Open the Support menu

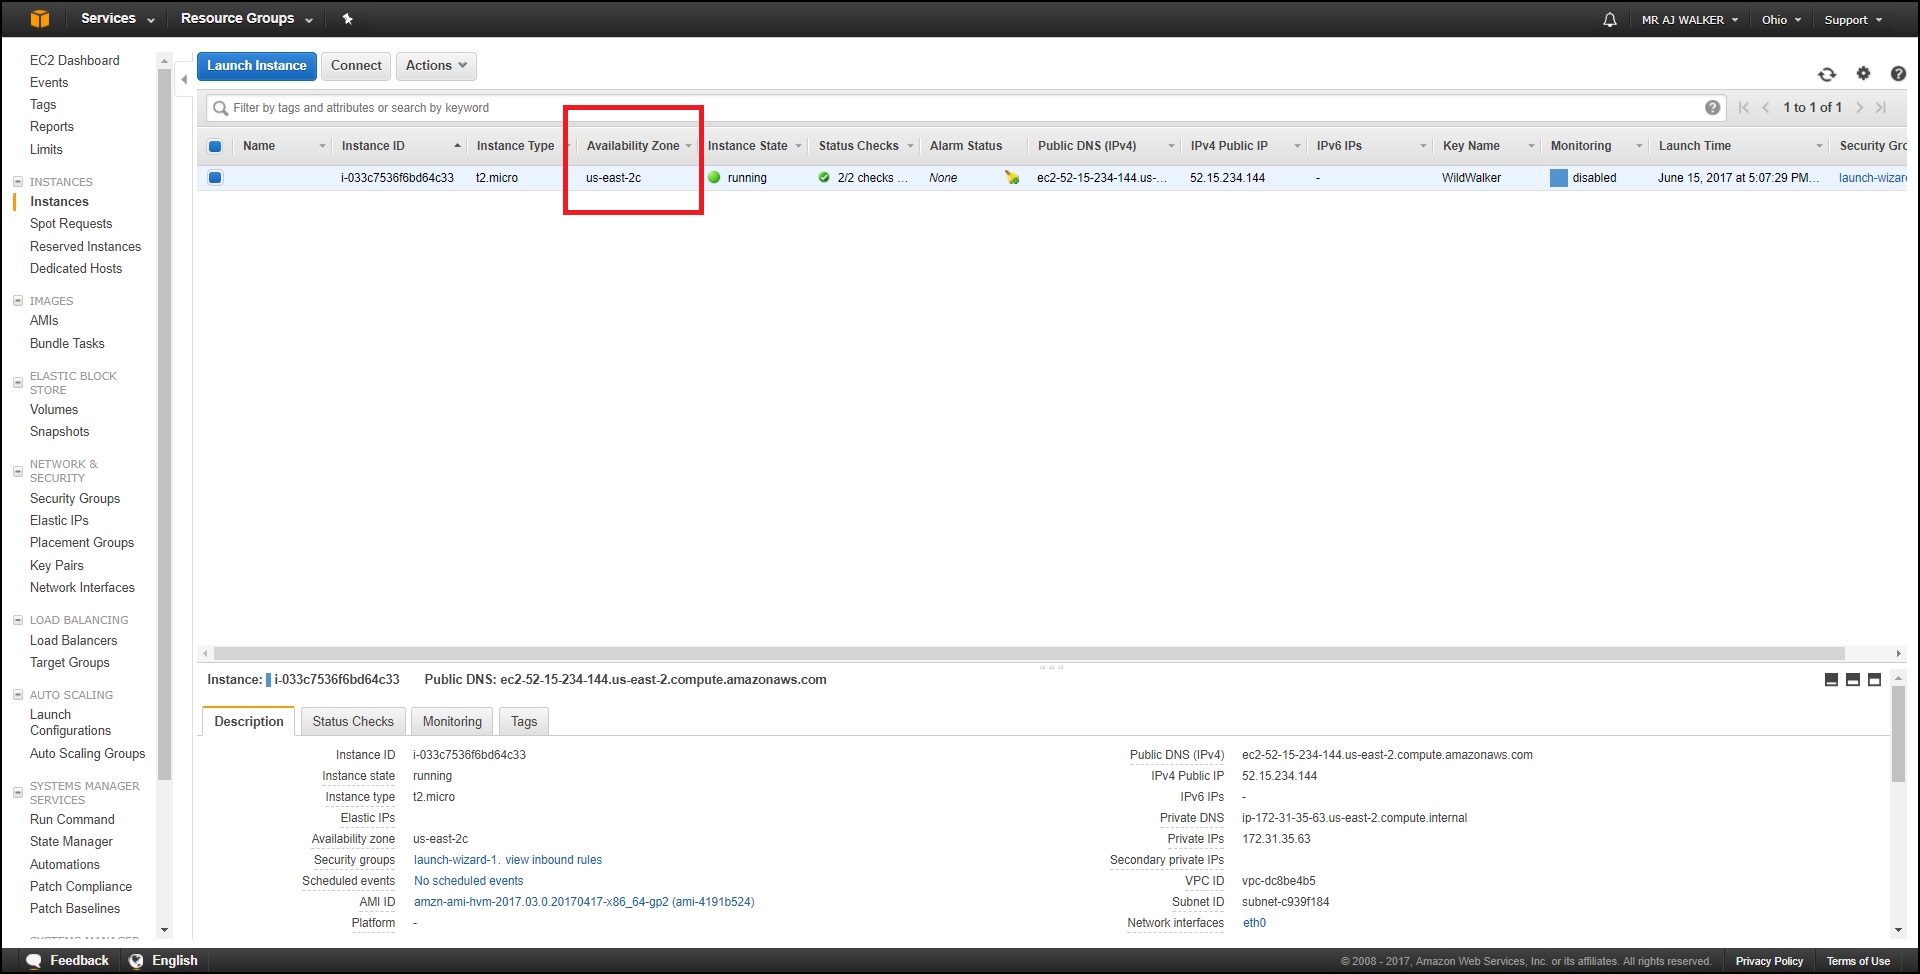click(1853, 20)
